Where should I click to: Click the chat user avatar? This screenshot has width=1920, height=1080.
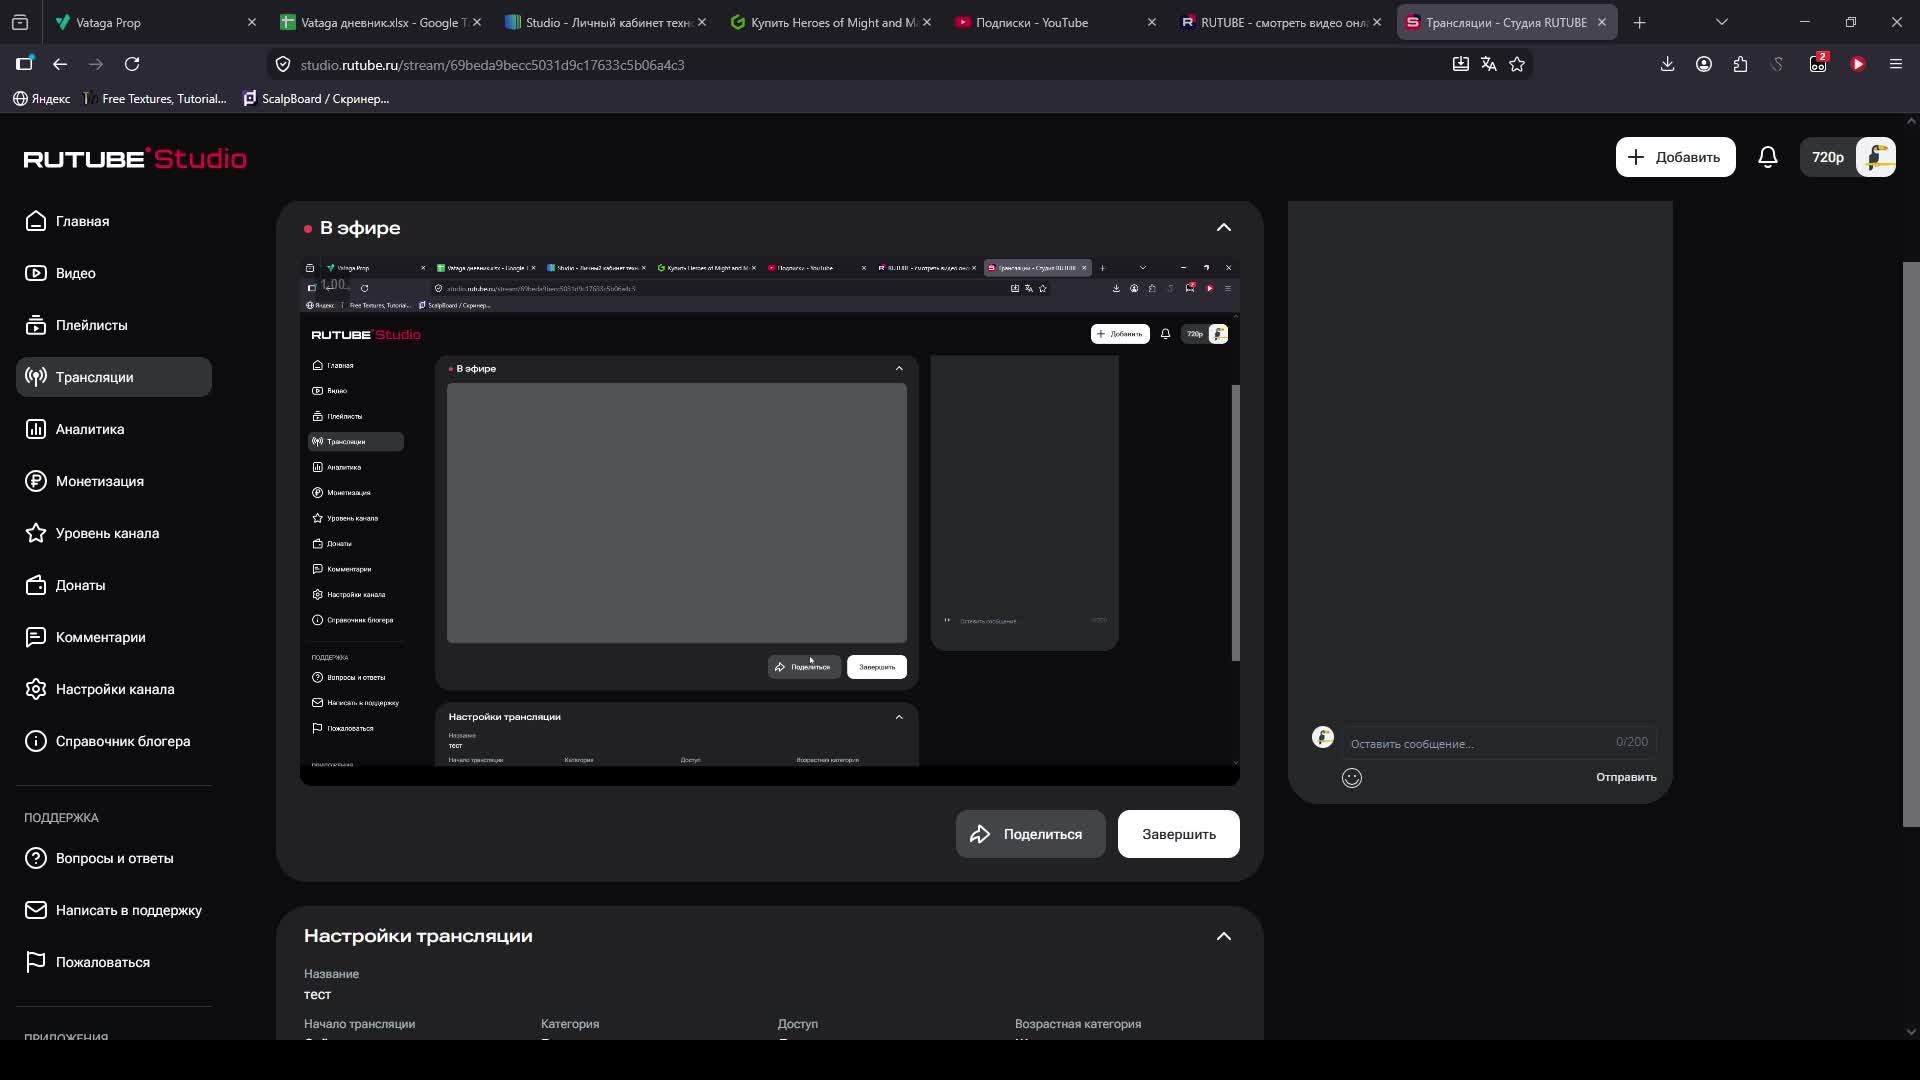(x=1323, y=738)
